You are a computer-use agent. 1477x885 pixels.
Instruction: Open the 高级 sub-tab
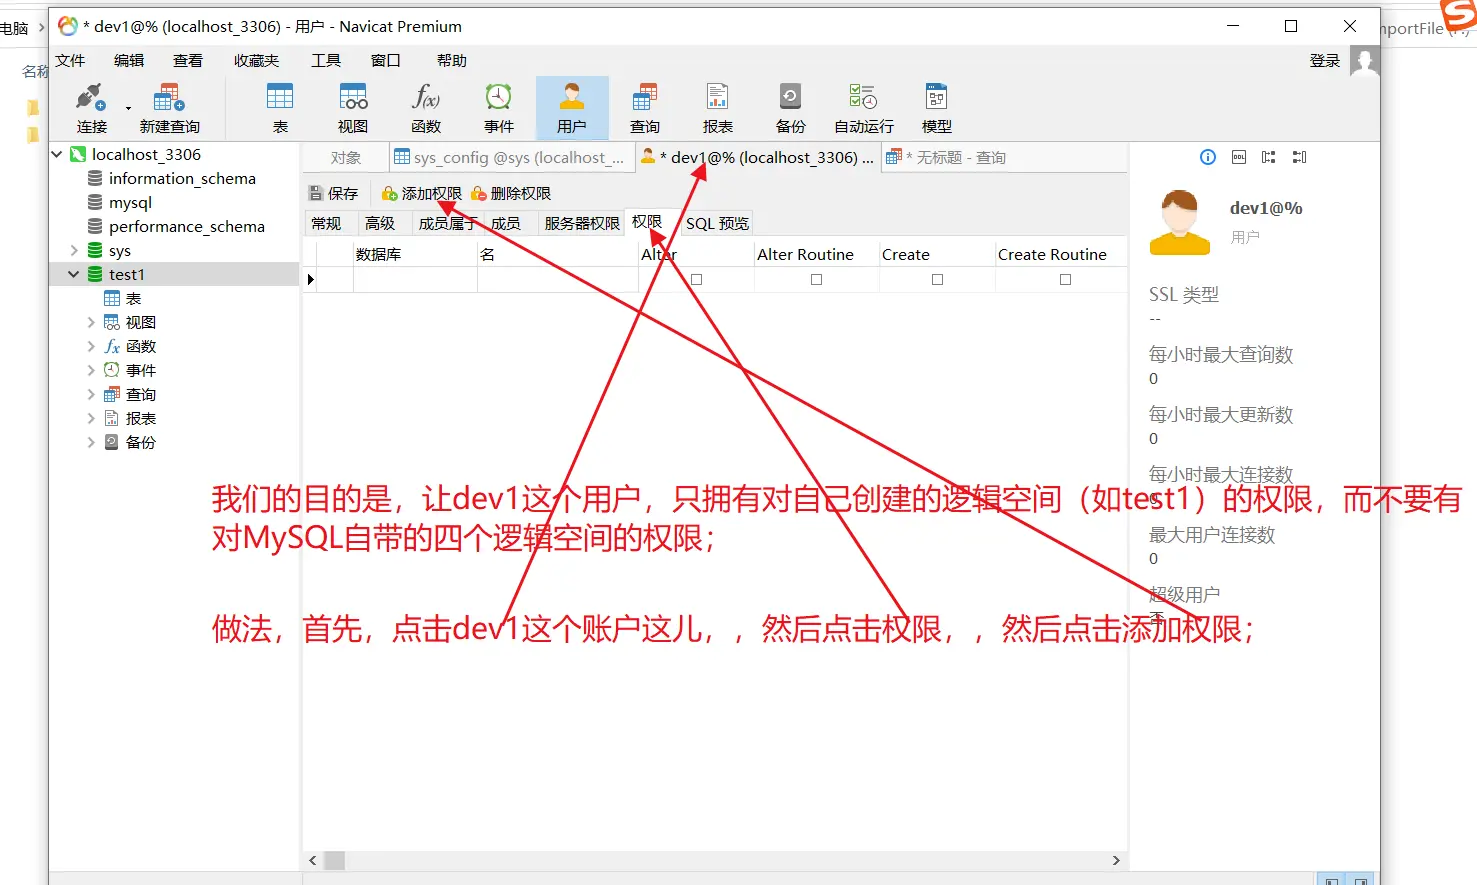[x=380, y=223]
